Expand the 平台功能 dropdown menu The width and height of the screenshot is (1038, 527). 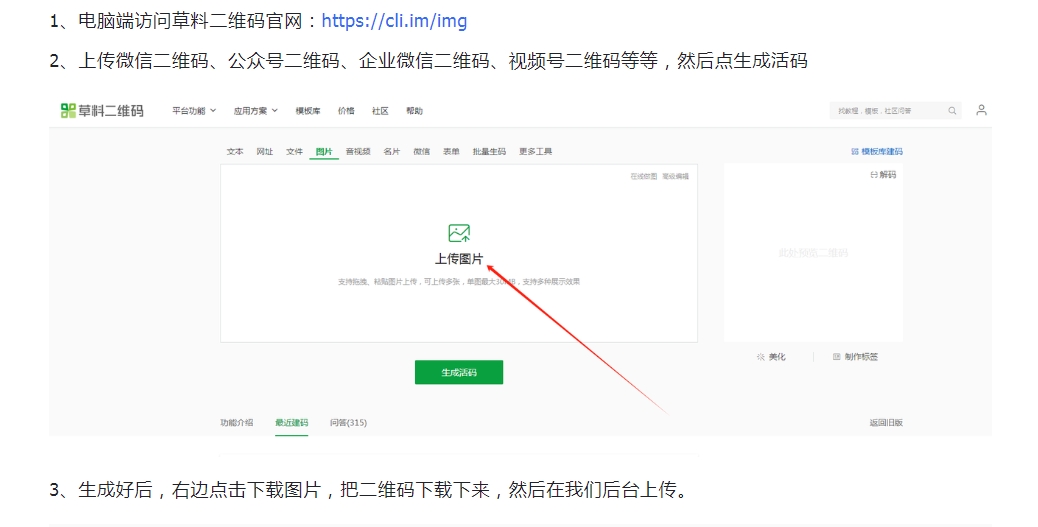click(194, 111)
